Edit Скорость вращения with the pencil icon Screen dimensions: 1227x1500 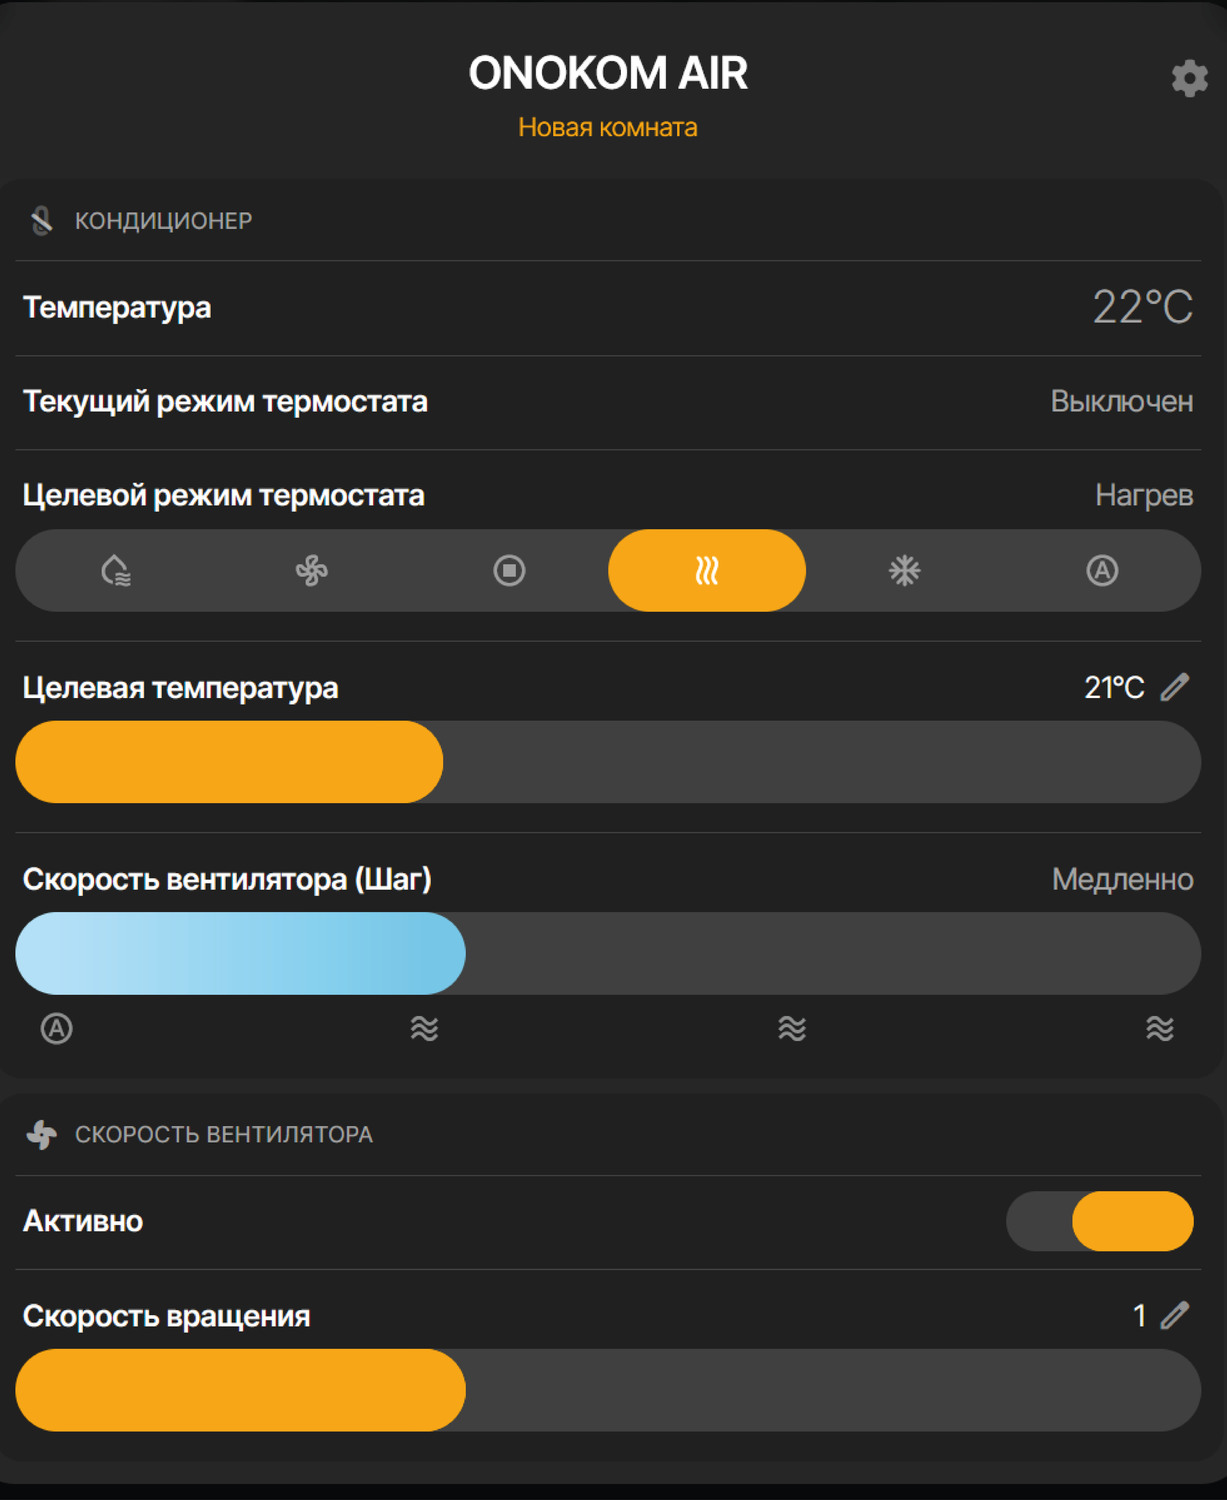click(1175, 1317)
